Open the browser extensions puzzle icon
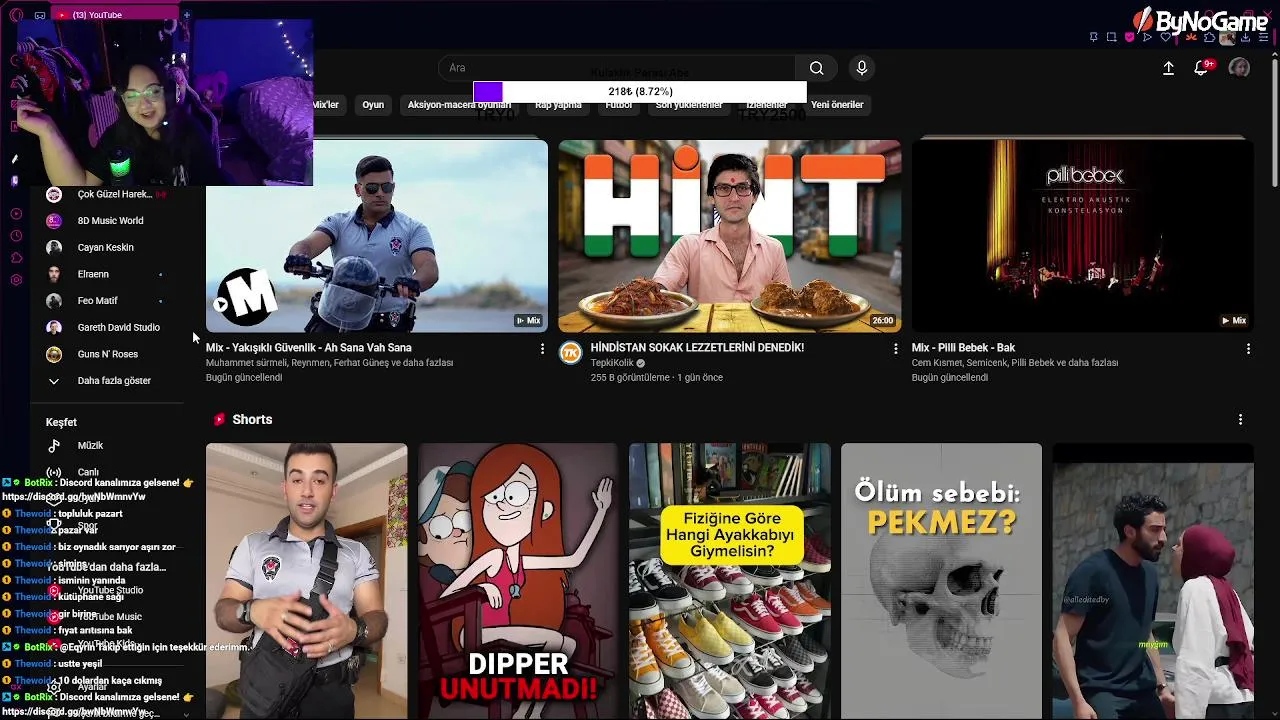Image resolution: width=1280 pixels, height=720 pixels. click(x=1209, y=37)
